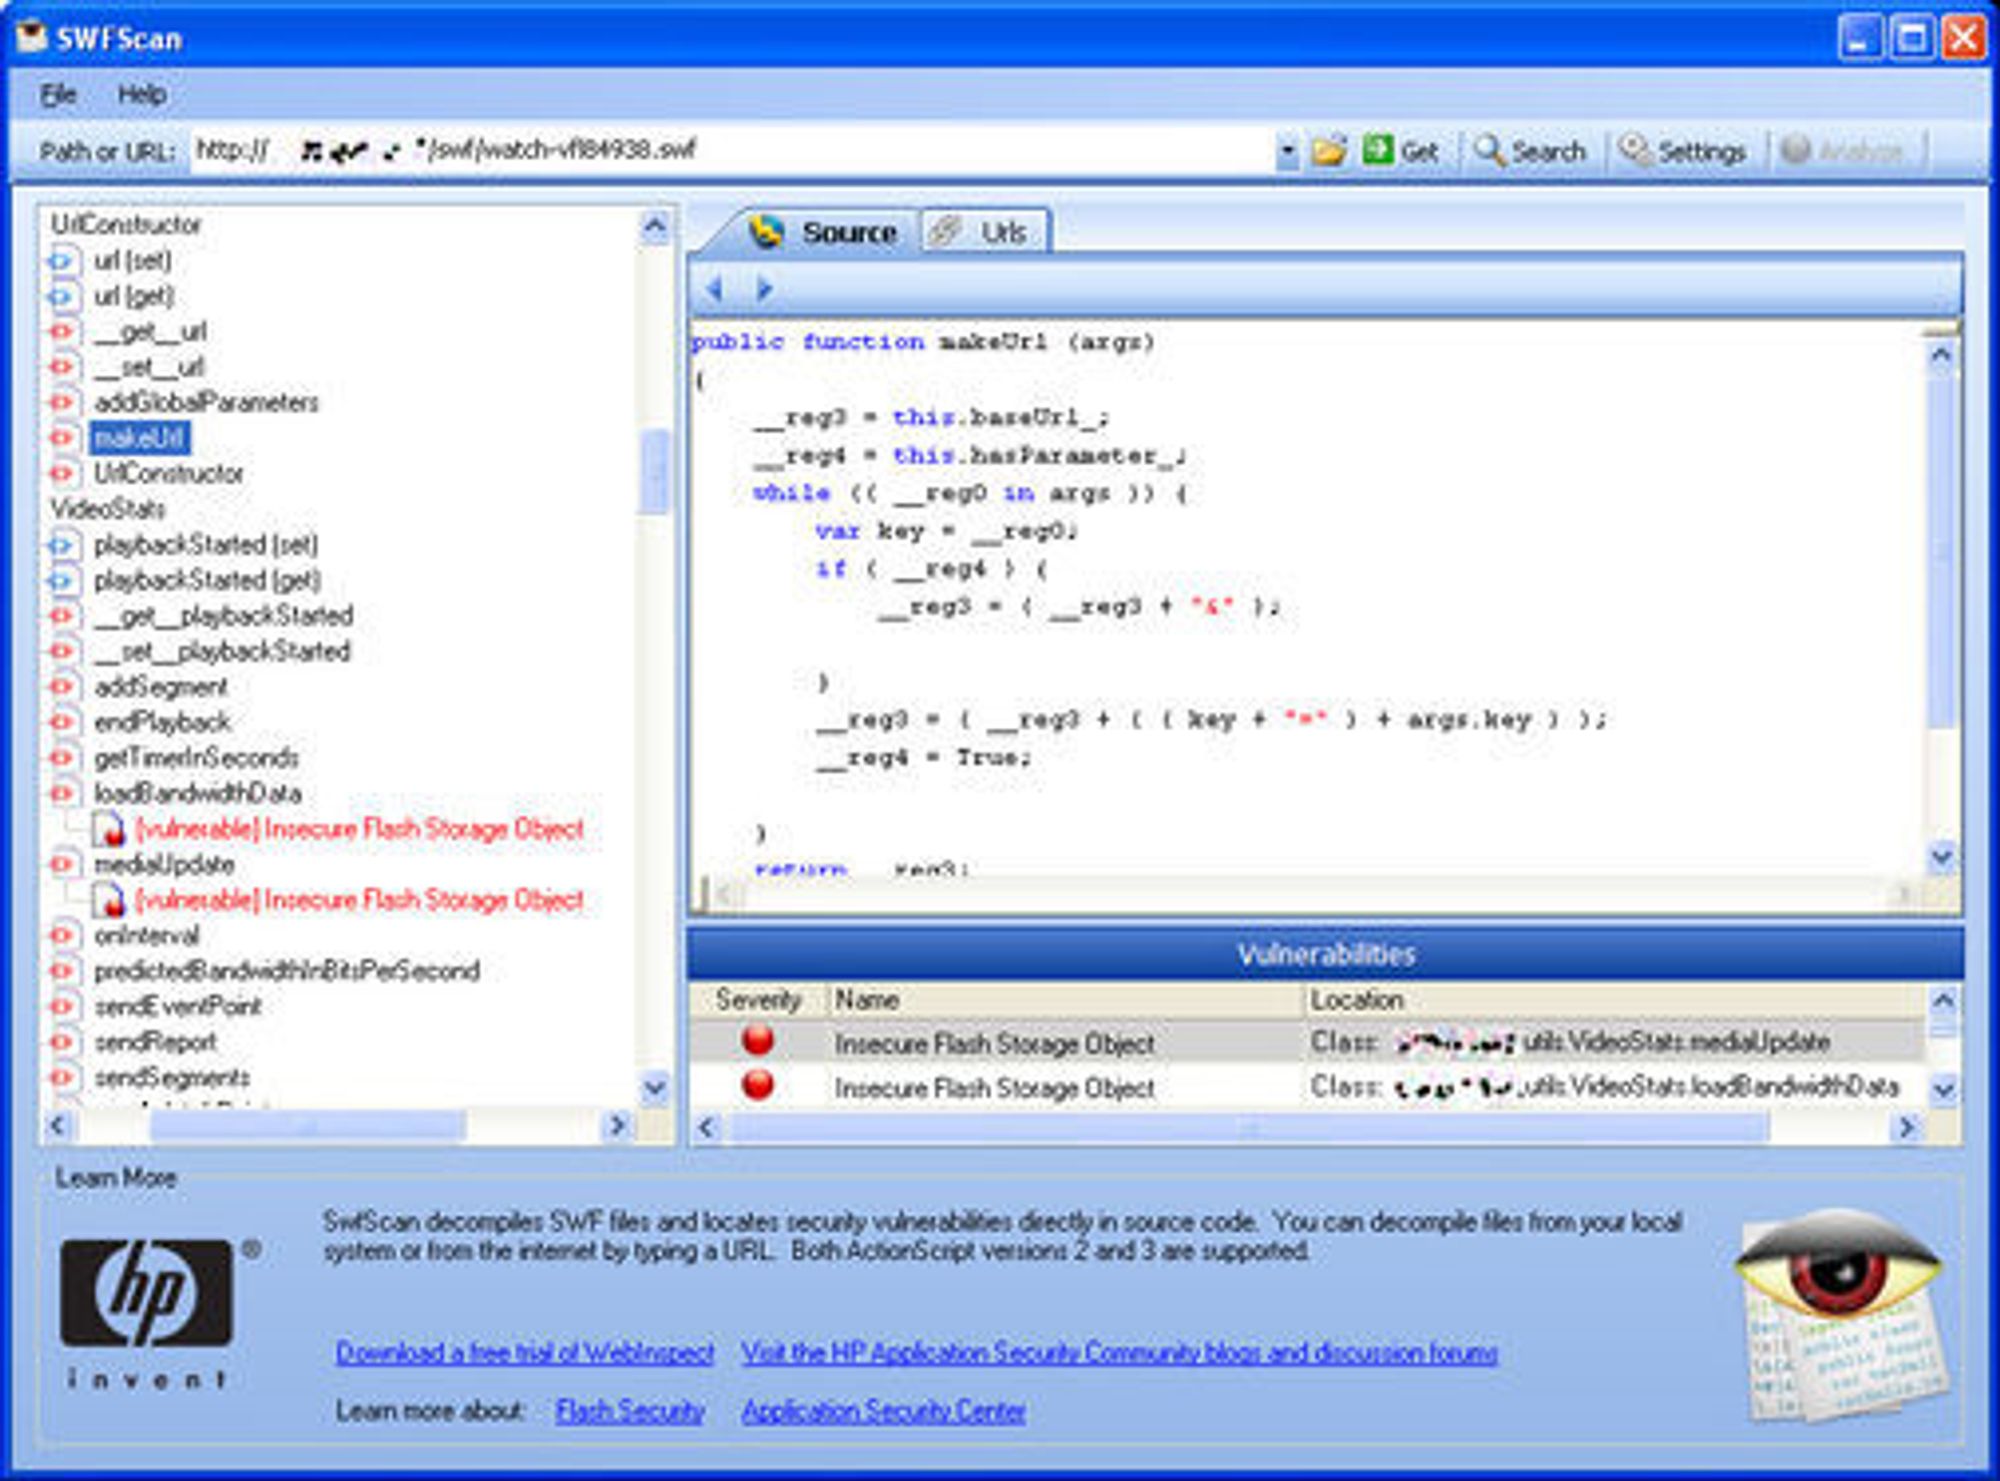The height and width of the screenshot is (1481, 2000).
Task: Select the VideoStats class node
Action: (x=108, y=509)
